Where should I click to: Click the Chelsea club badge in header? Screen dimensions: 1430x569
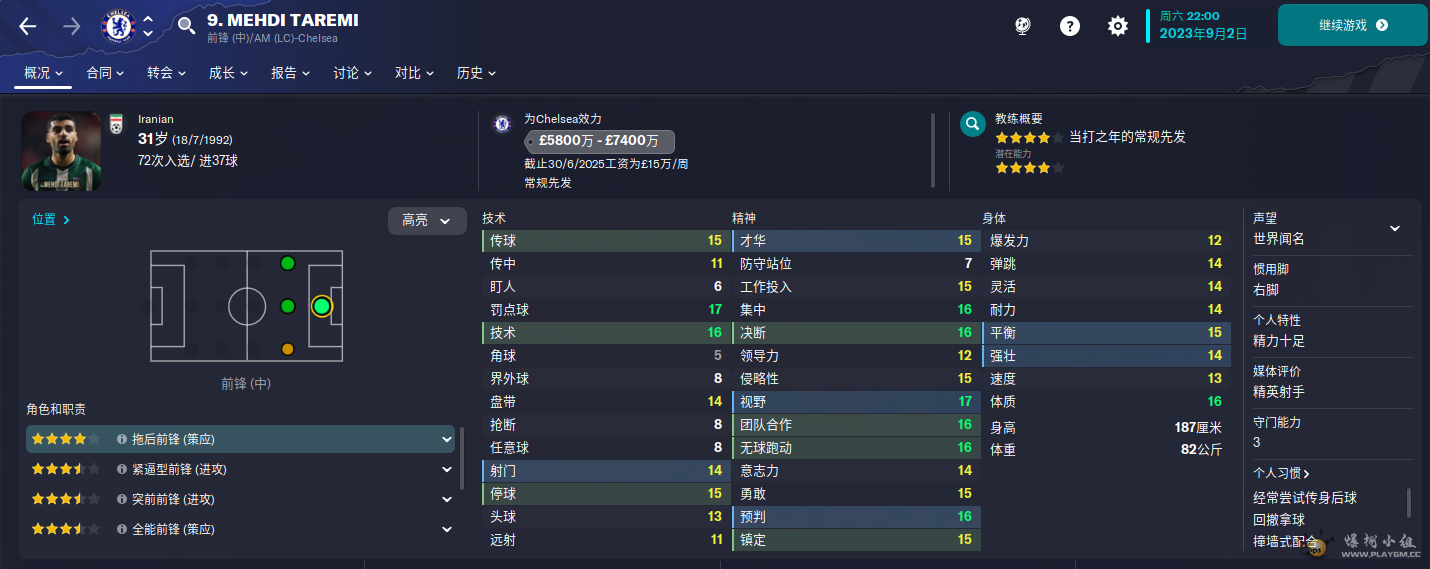(117, 26)
